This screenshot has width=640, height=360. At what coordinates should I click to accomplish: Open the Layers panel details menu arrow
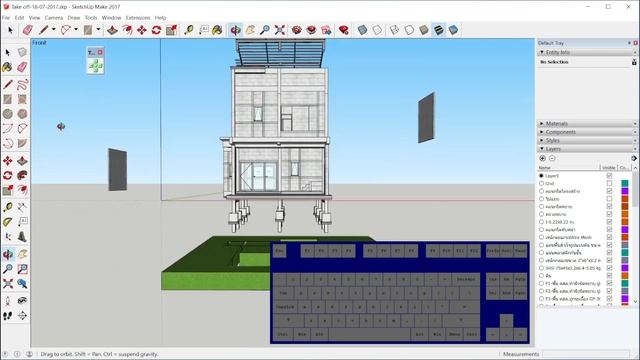point(633,158)
